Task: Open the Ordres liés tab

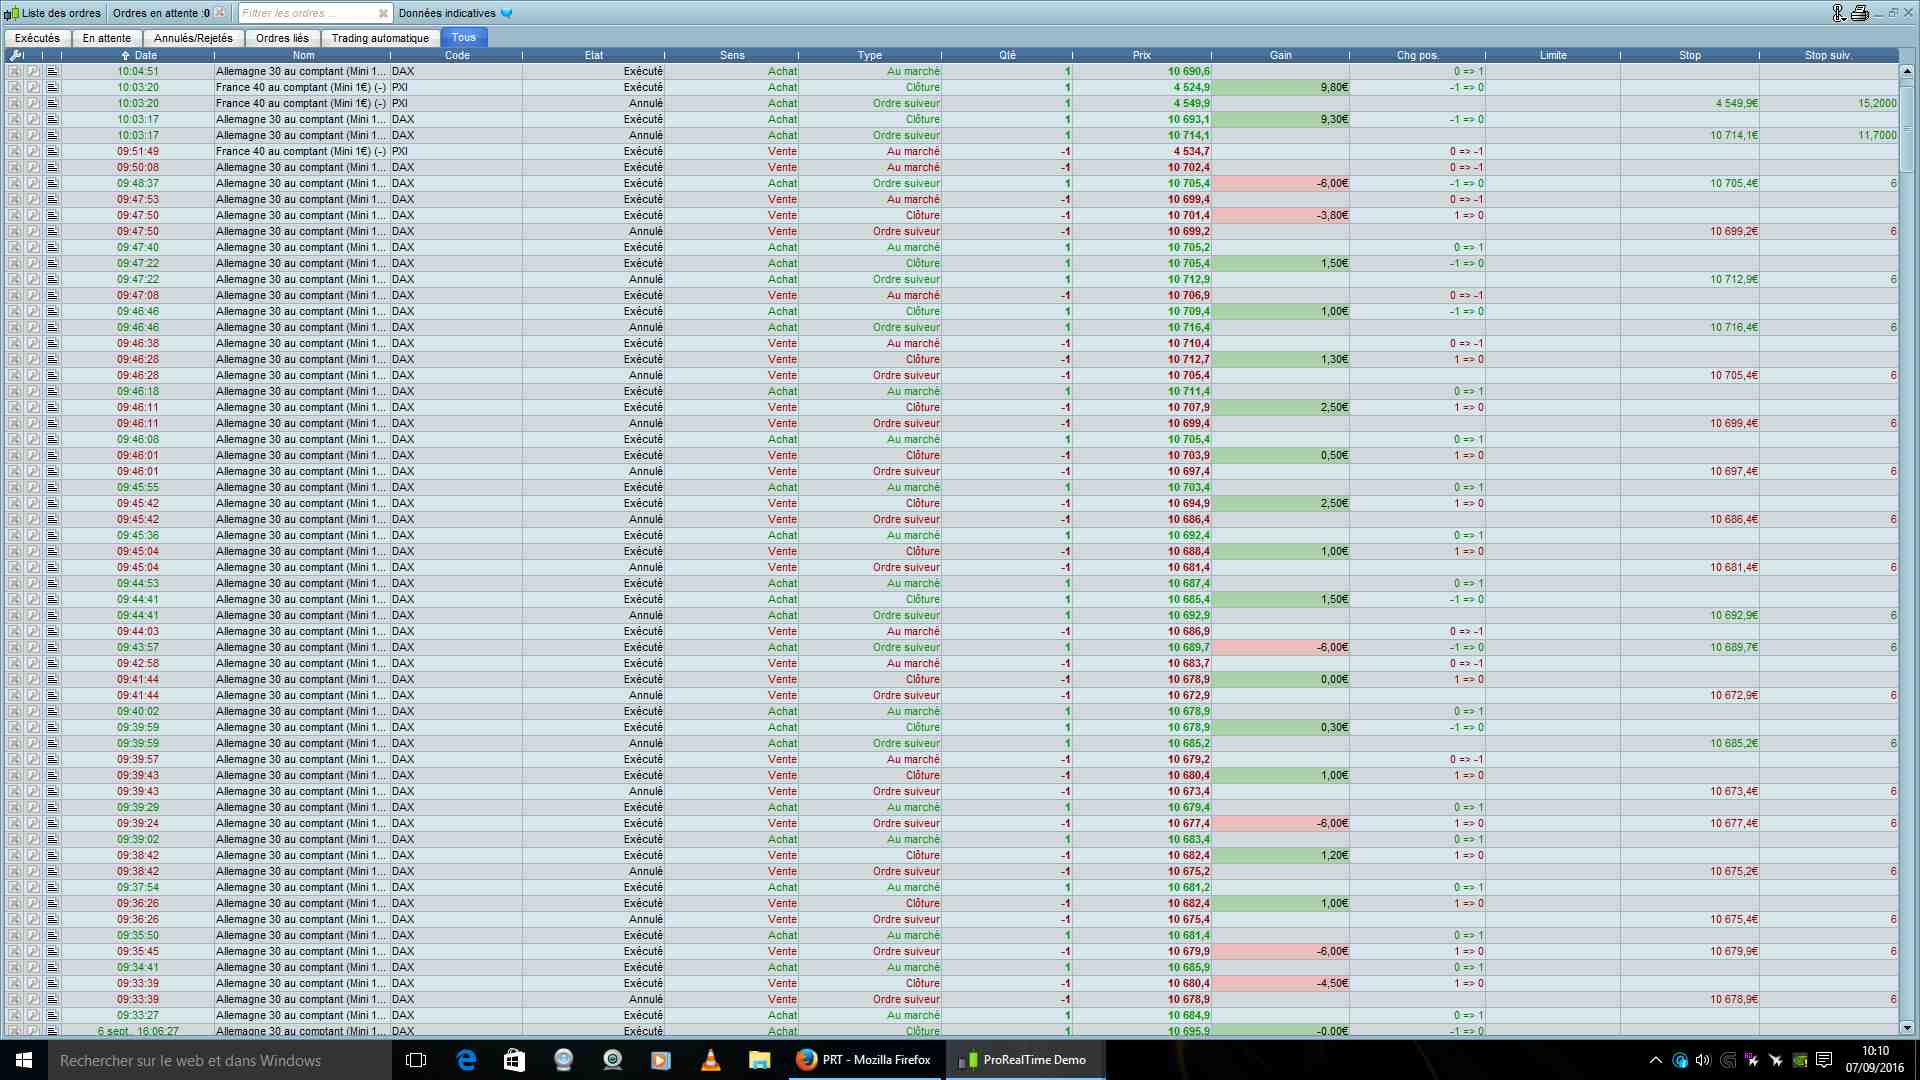Action: click(282, 38)
